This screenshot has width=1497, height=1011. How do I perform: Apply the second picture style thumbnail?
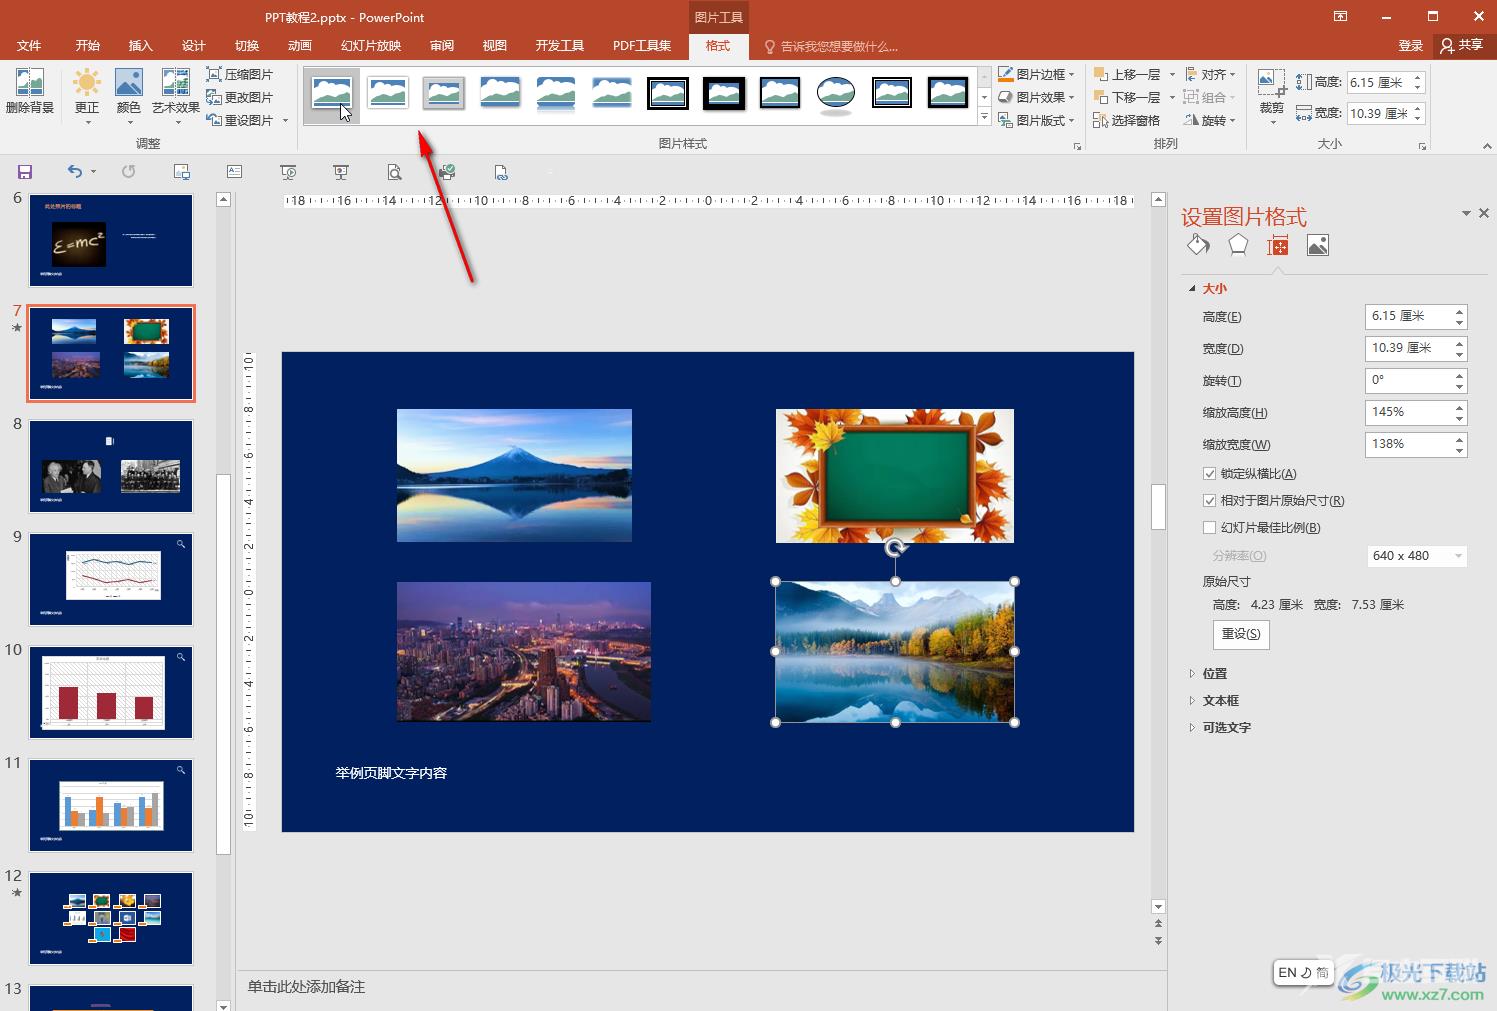[x=388, y=94]
